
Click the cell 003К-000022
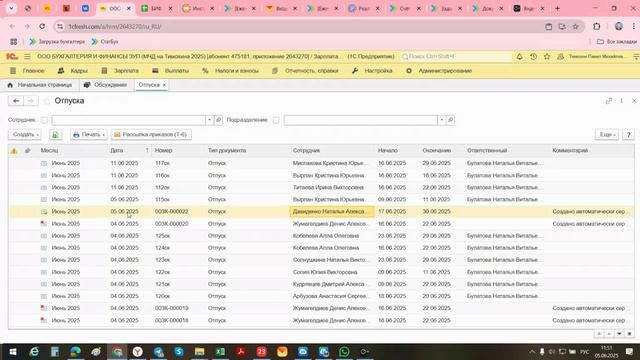pos(172,211)
